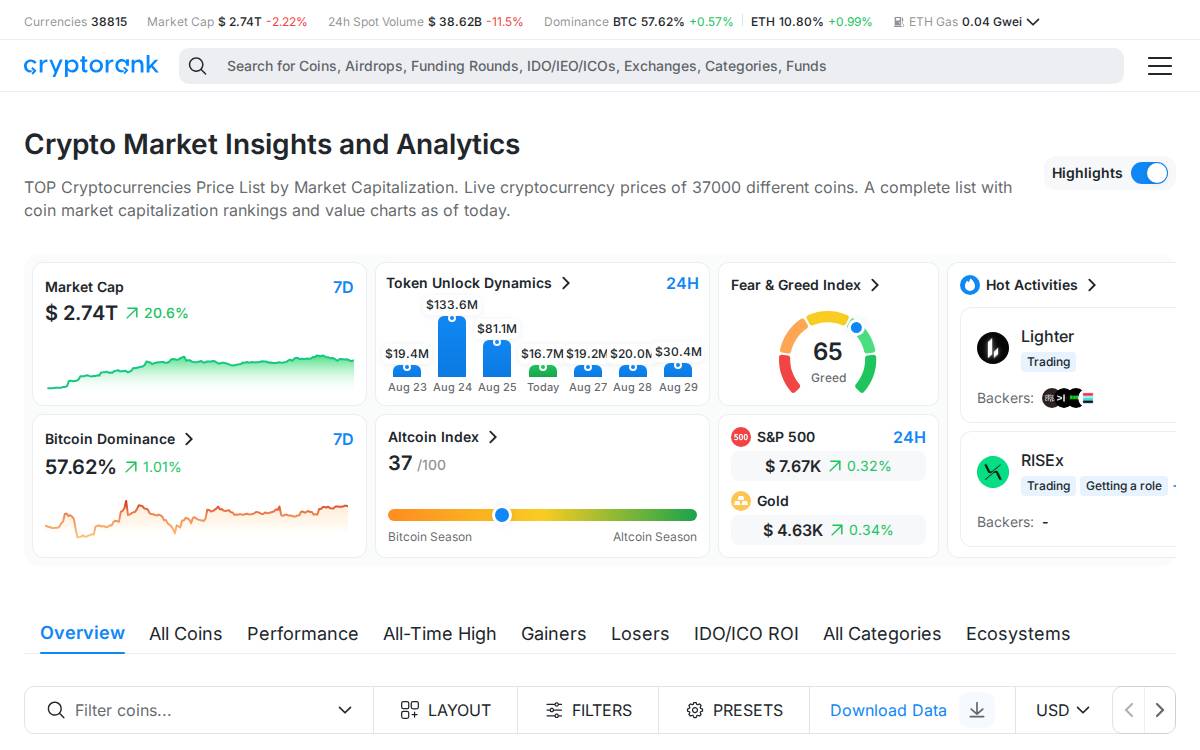Open Hot Activities chevron
1200x750 pixels.
[x=1092, y=285]
